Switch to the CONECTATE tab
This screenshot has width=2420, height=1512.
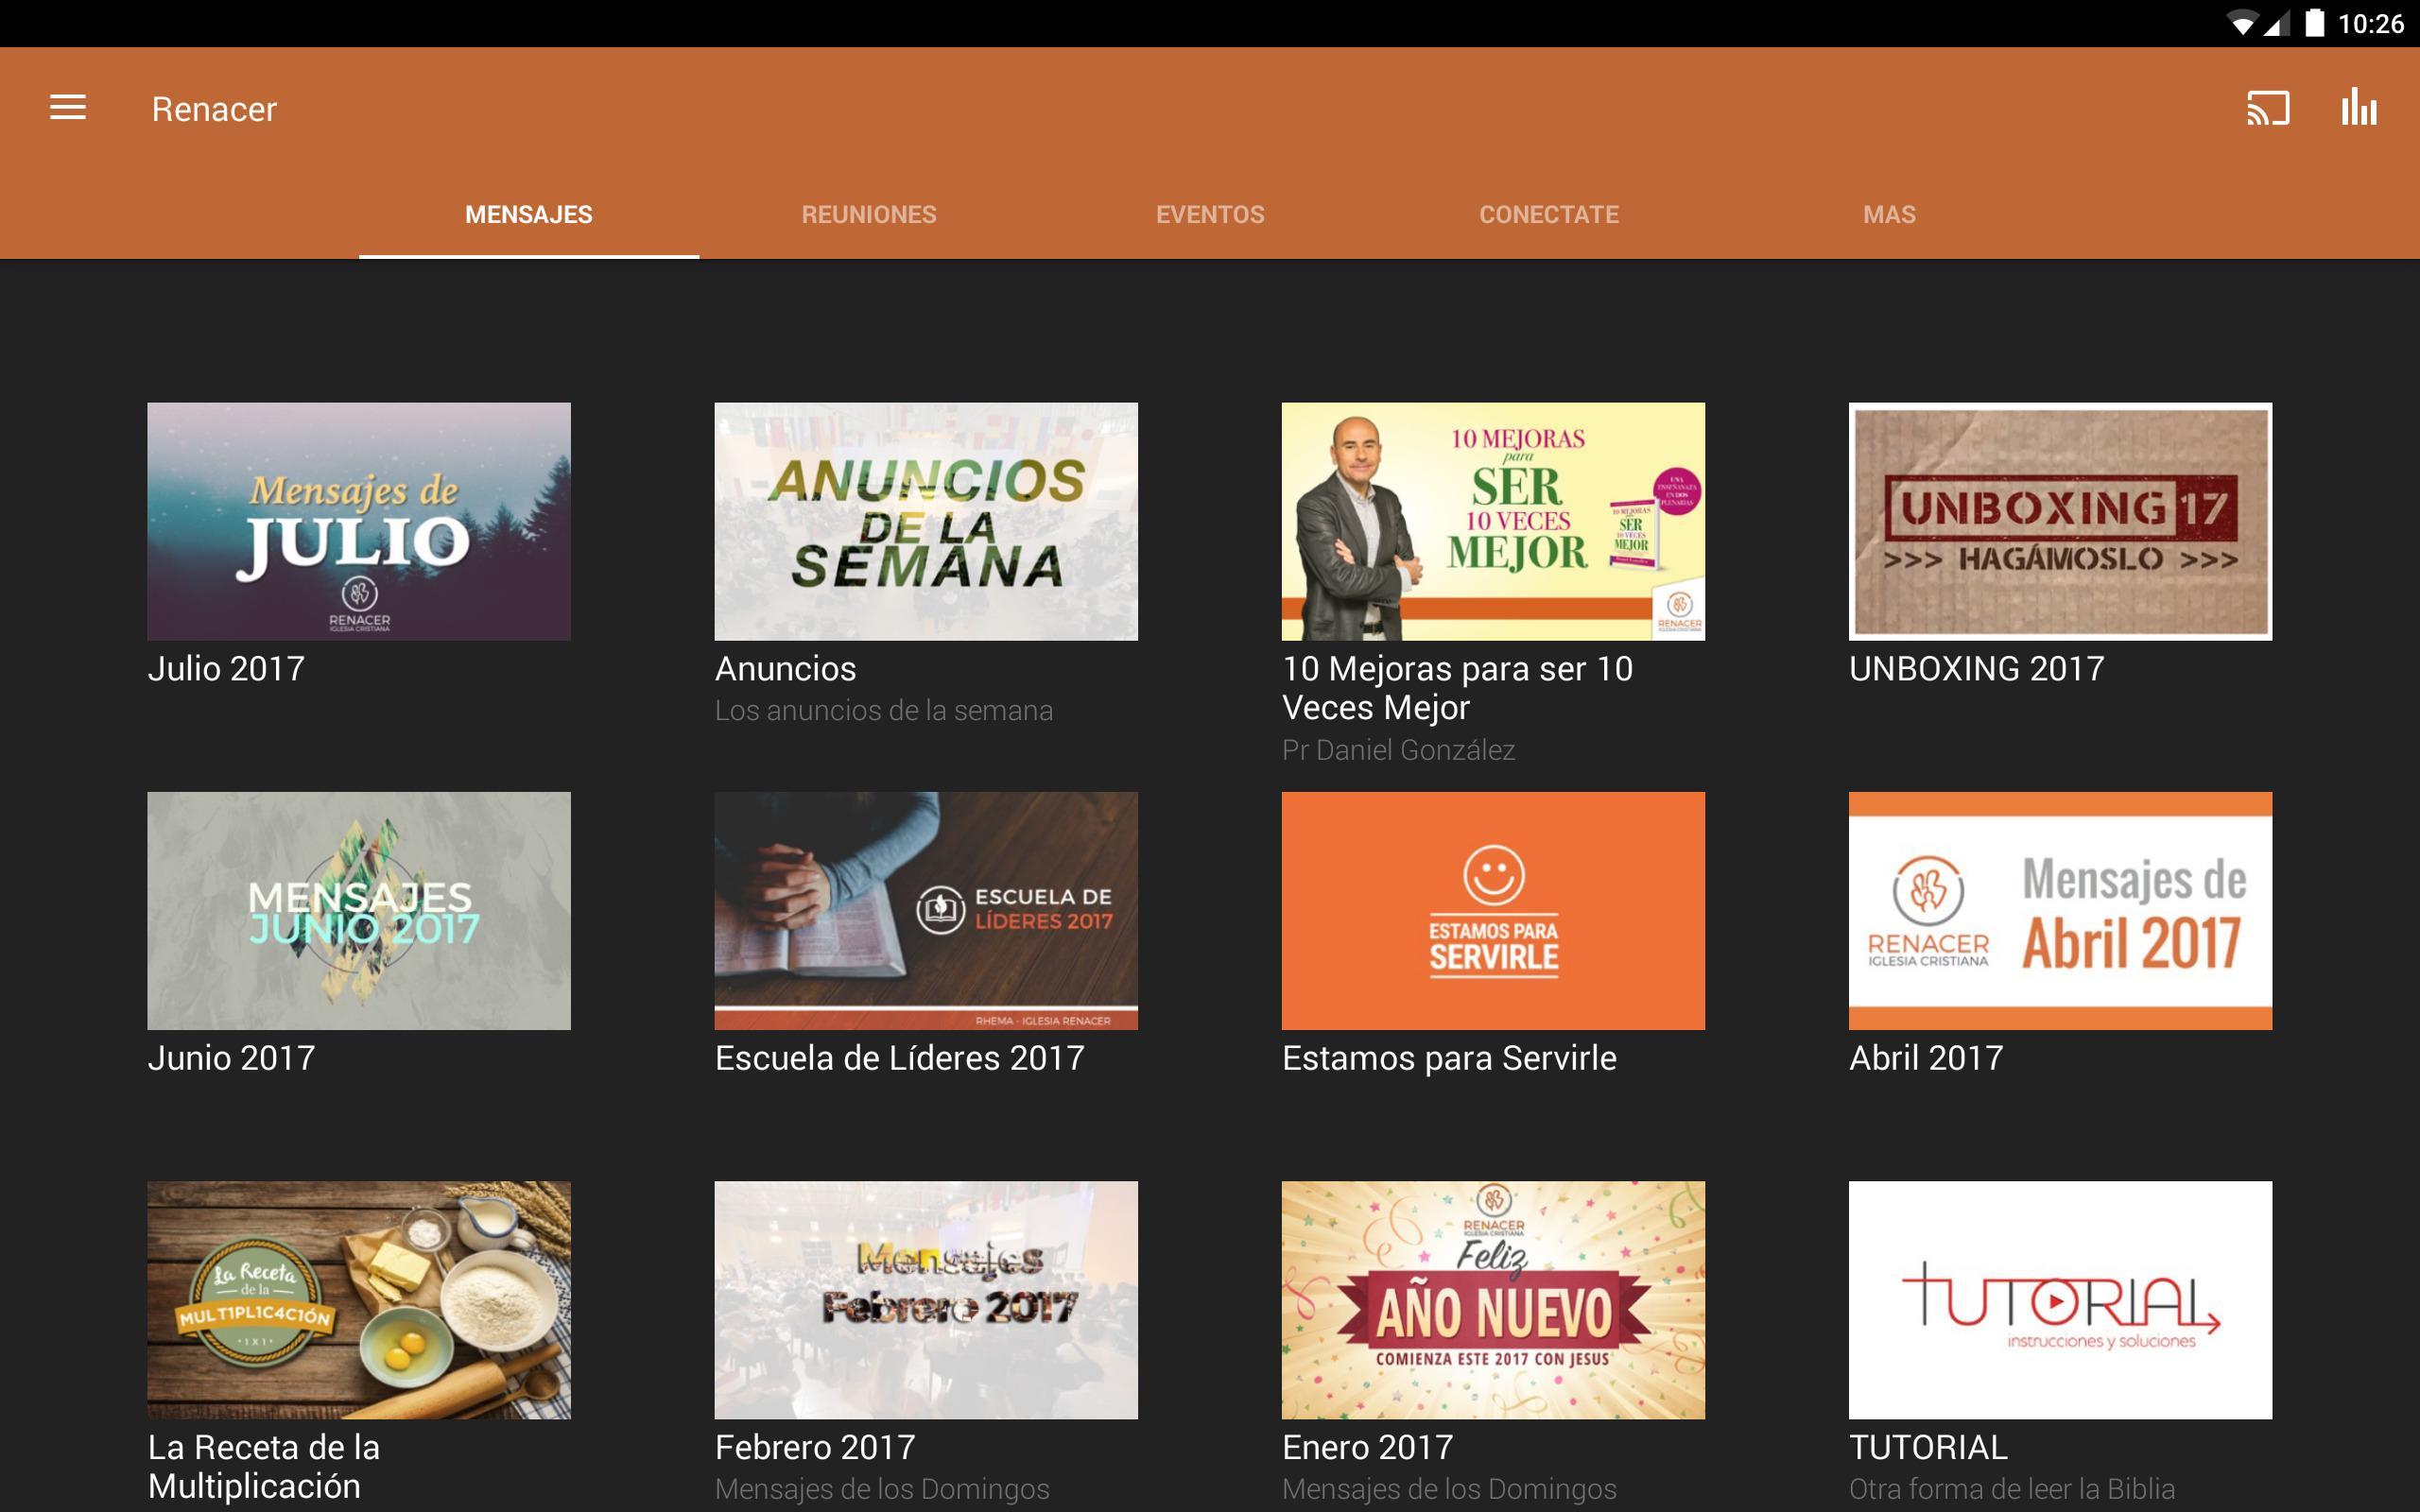(x=1549, y=214)
